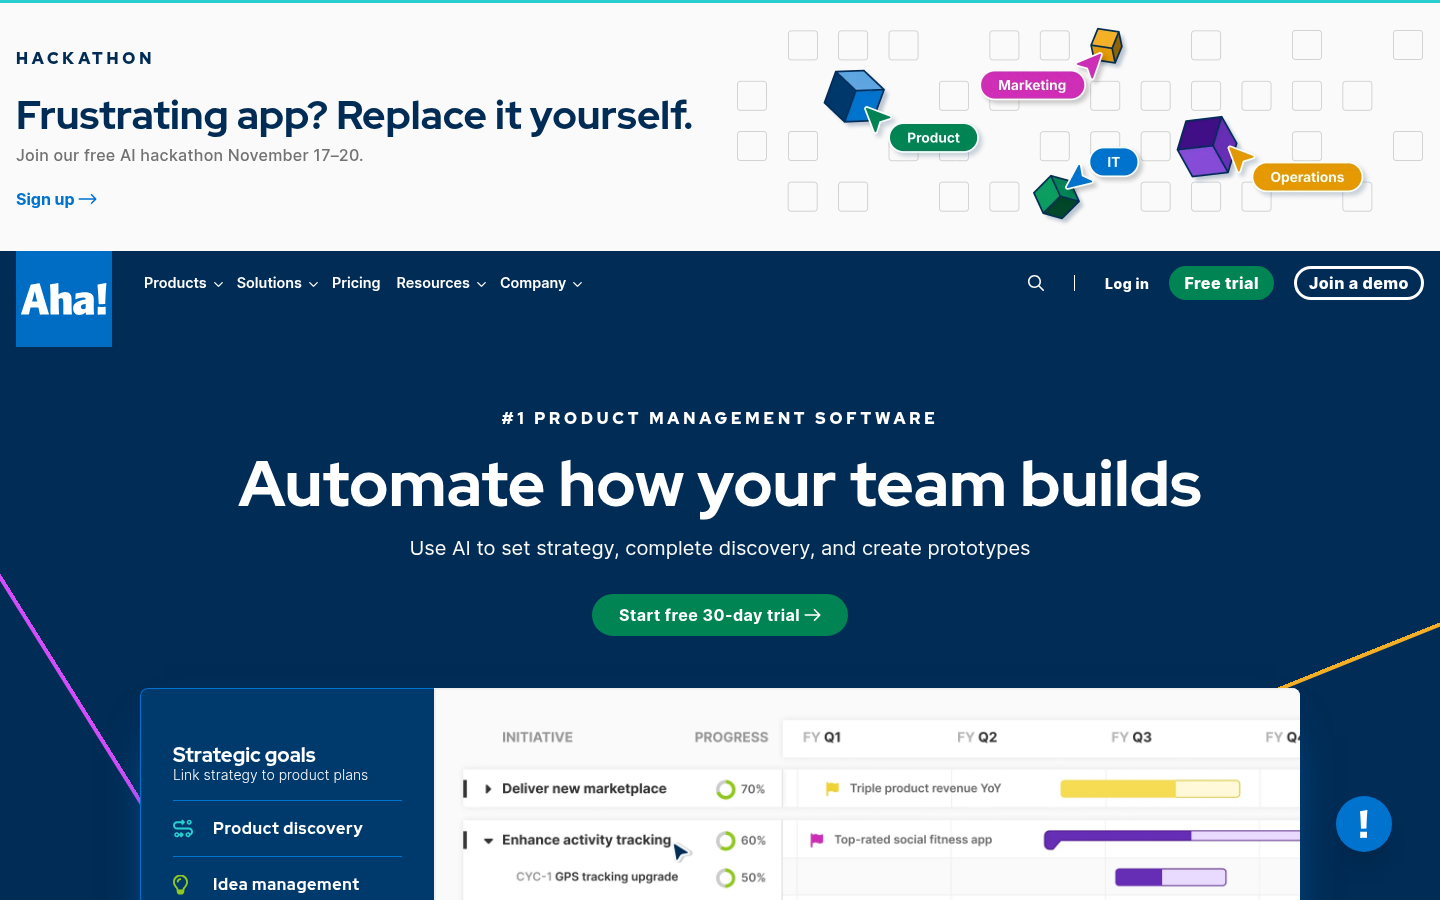Click the magenta flag beside Top-rated social fitness
This screenshot has width=1440, height=900.
pyautogui.click(x=817, y=840)
